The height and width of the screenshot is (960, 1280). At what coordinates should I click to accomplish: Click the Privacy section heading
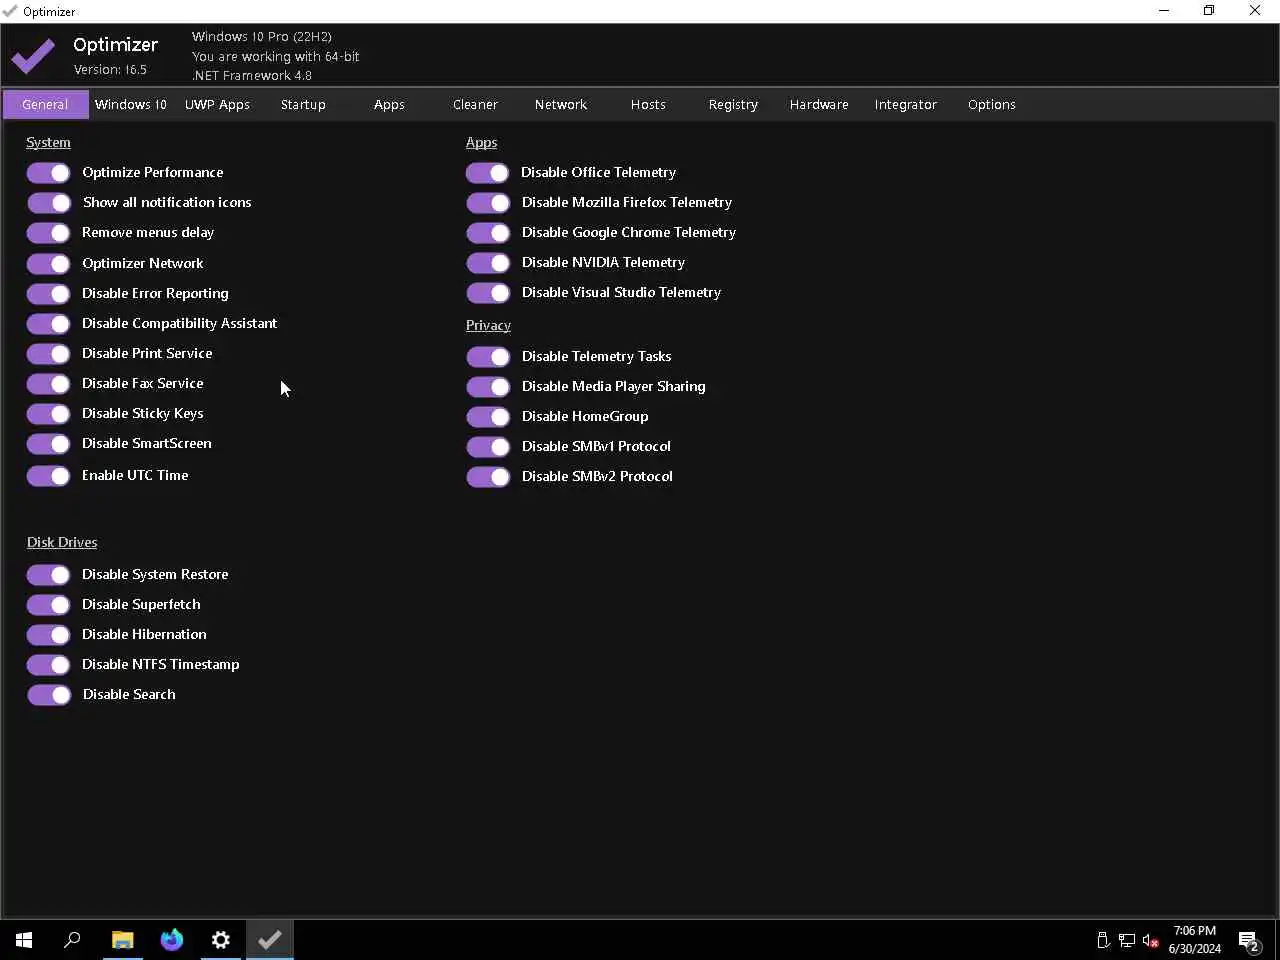tap(488, 326)
